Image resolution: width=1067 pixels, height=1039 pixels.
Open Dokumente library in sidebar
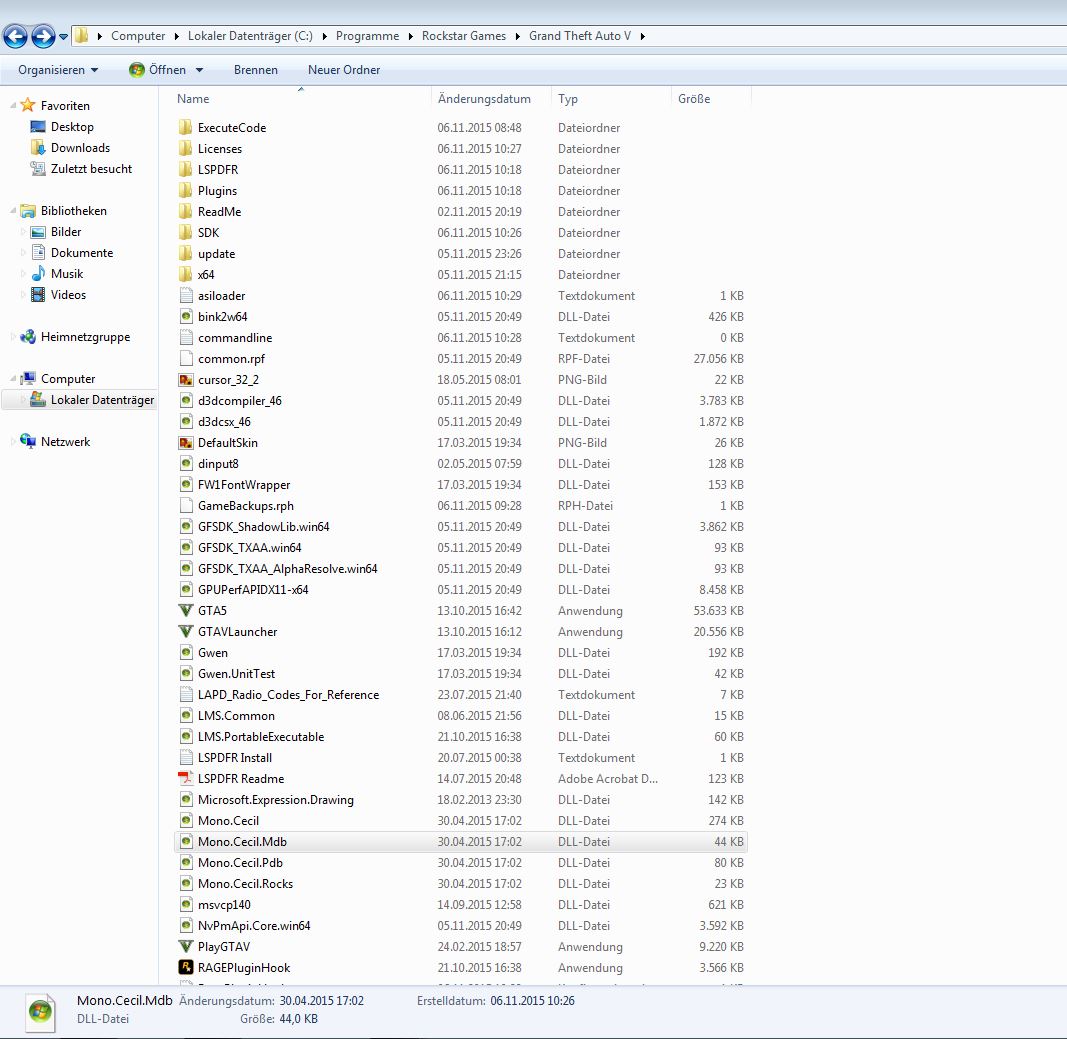82,252
